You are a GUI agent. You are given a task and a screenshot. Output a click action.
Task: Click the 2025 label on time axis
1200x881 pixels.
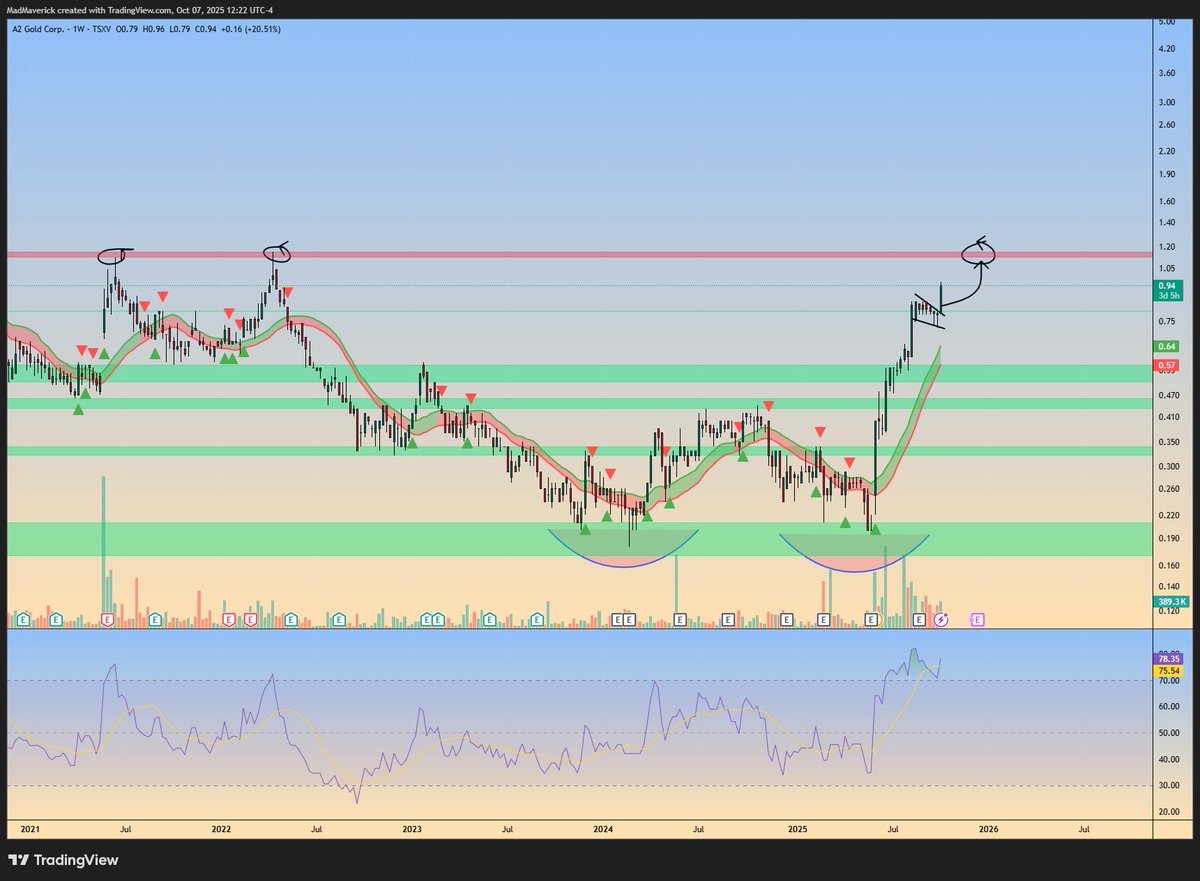[x=797, y=829]
